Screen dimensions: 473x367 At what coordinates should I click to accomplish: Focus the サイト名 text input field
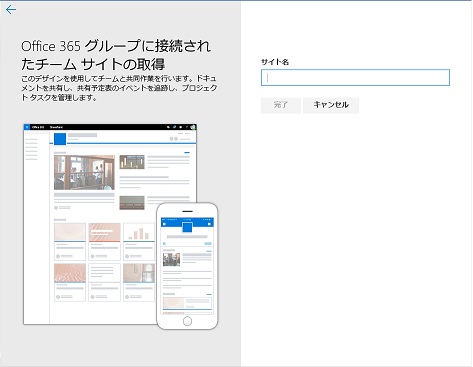click(355, 78)
